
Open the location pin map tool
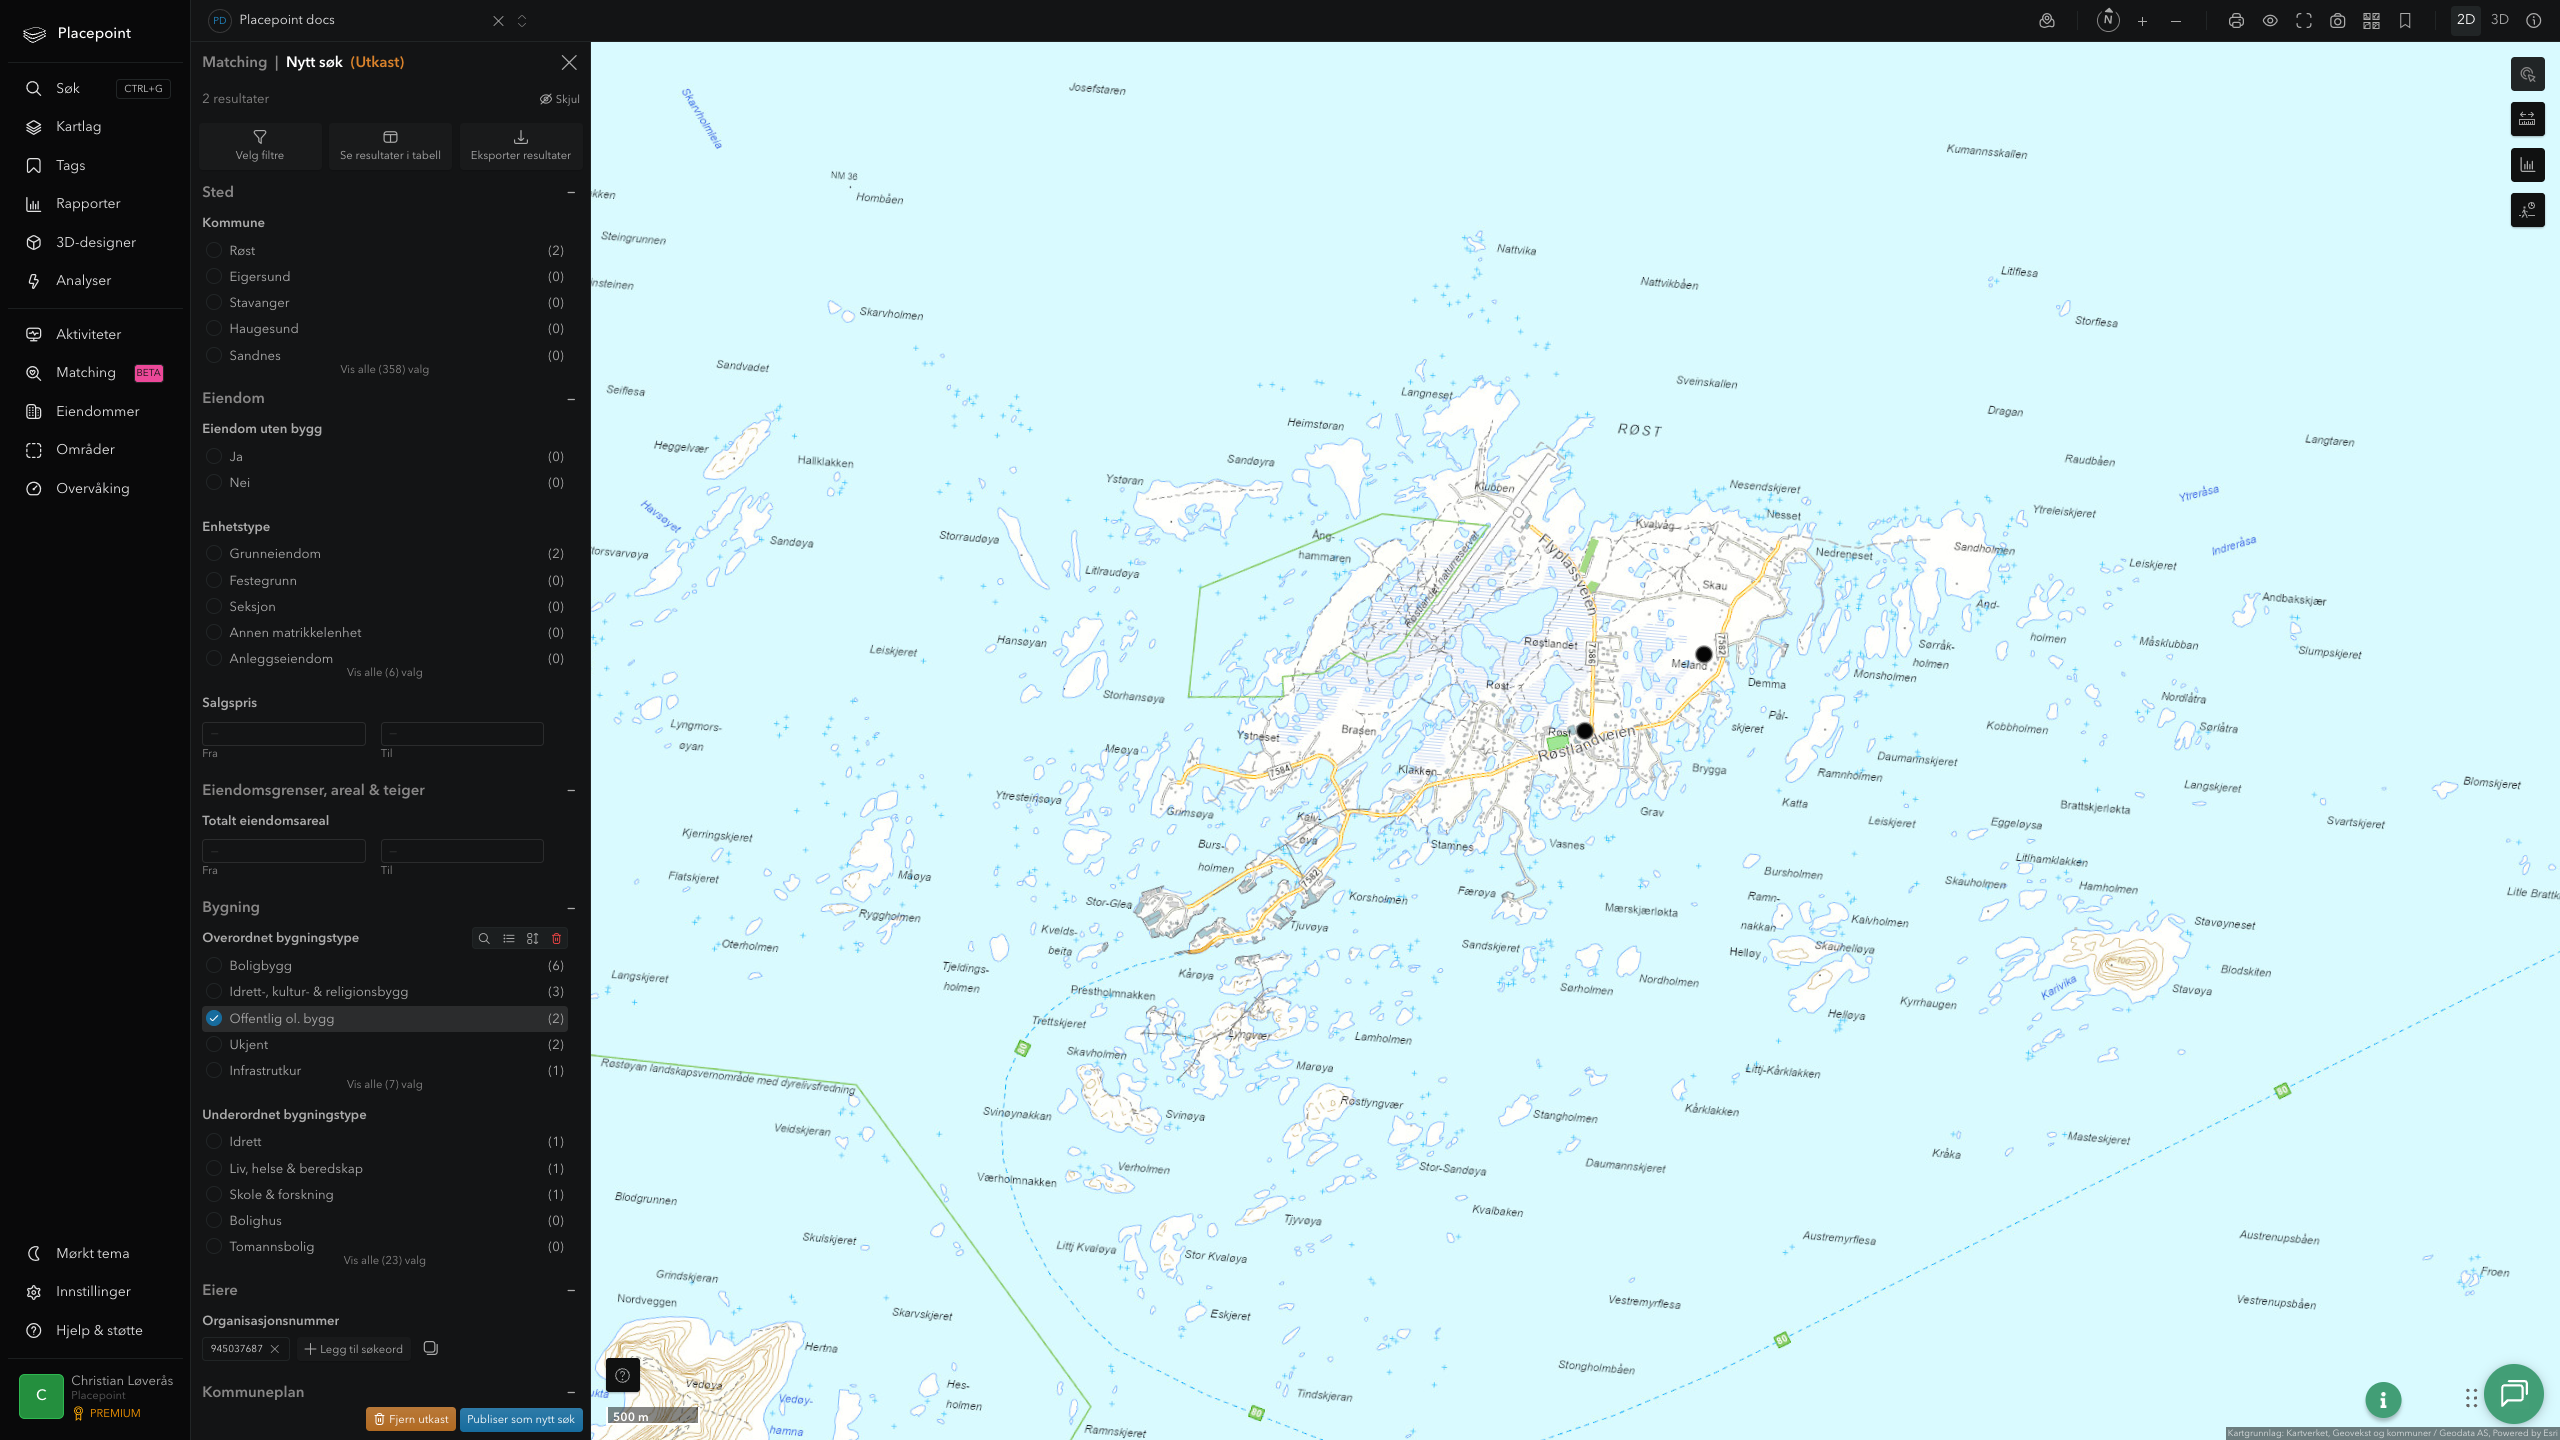coord(2047,21)
